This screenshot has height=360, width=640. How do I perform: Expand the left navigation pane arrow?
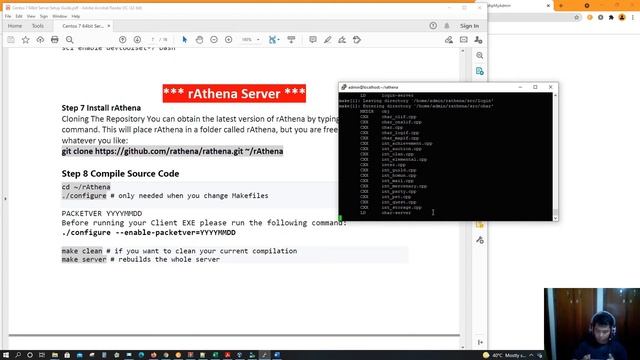(x=5, y=199)
